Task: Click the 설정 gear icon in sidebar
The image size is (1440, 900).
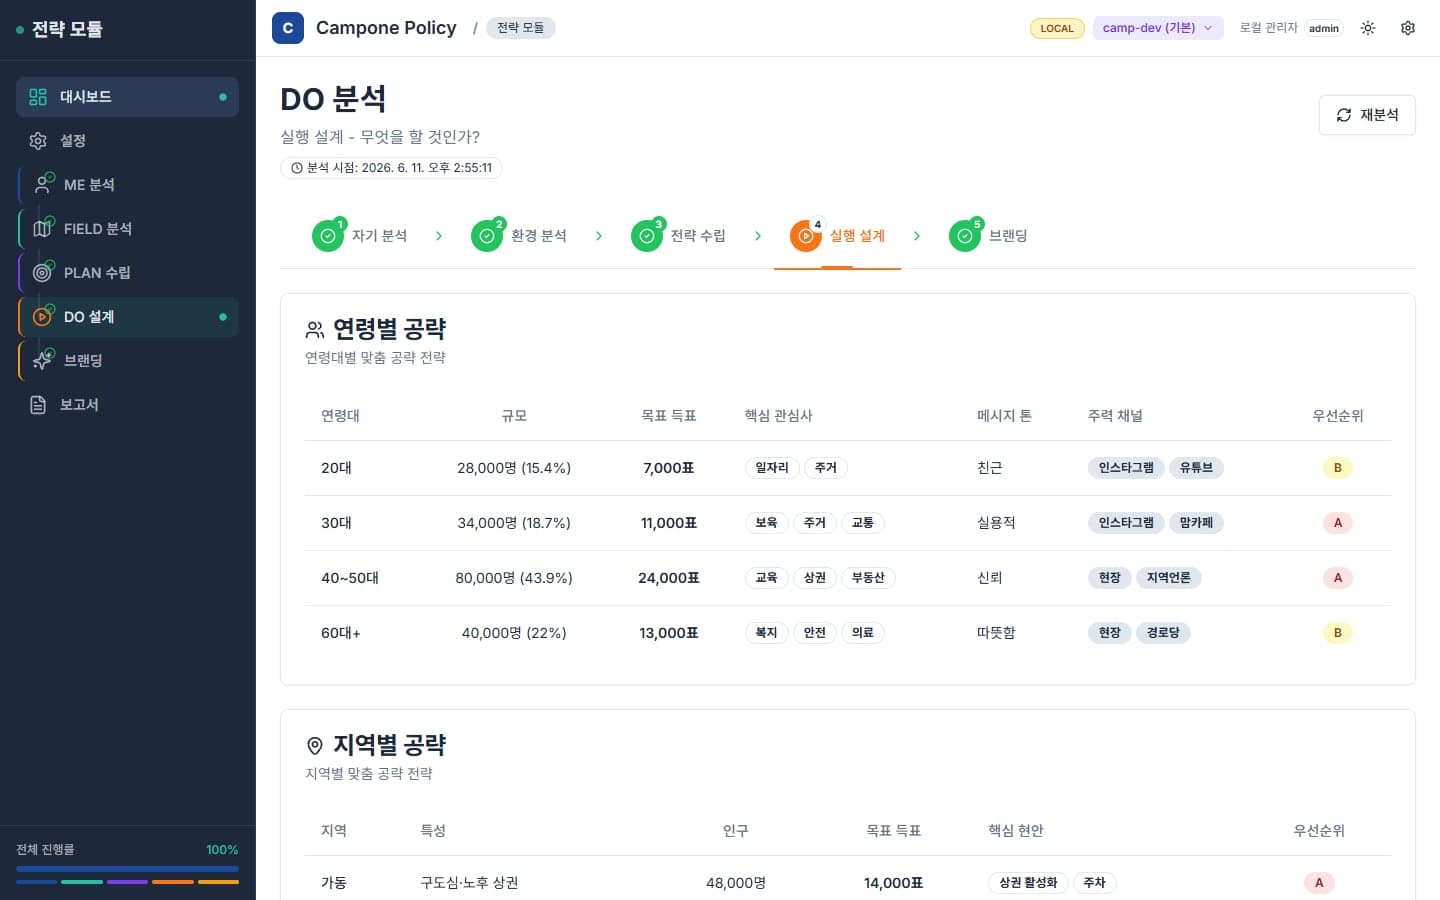Action: [x=38, y=141]
